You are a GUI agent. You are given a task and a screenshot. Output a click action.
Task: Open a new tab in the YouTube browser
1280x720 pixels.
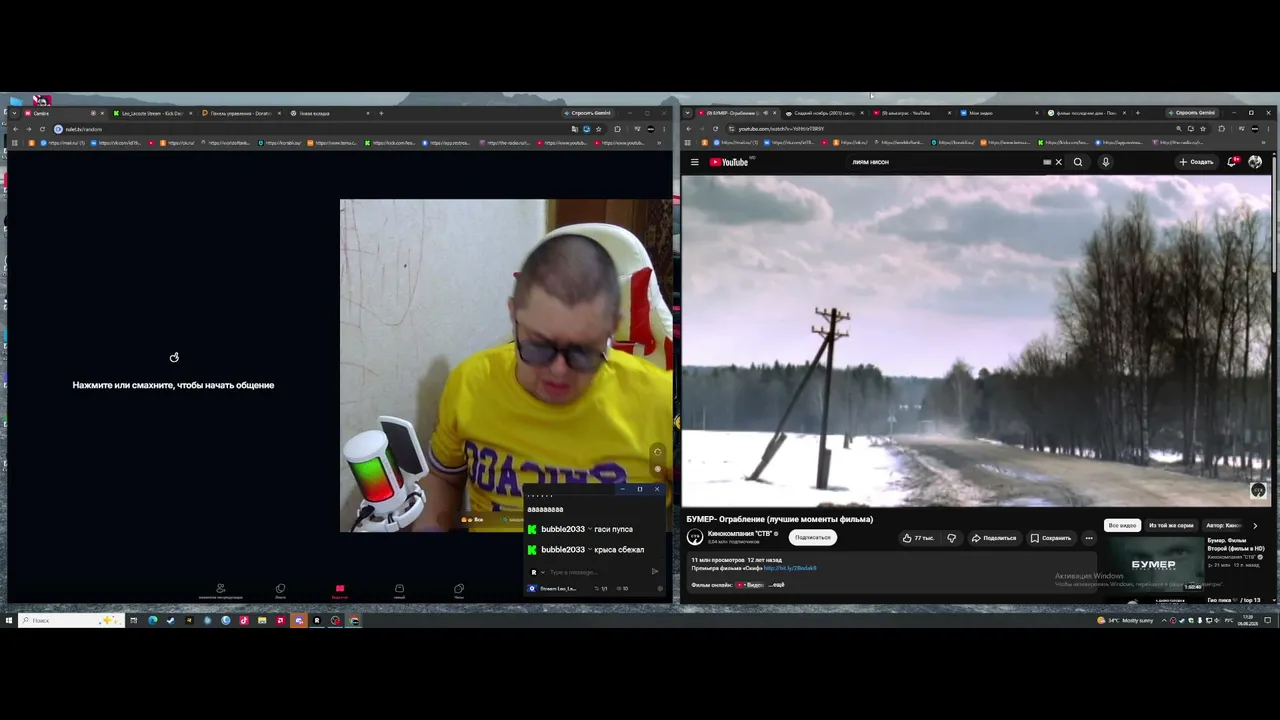tap(1137, 113)
